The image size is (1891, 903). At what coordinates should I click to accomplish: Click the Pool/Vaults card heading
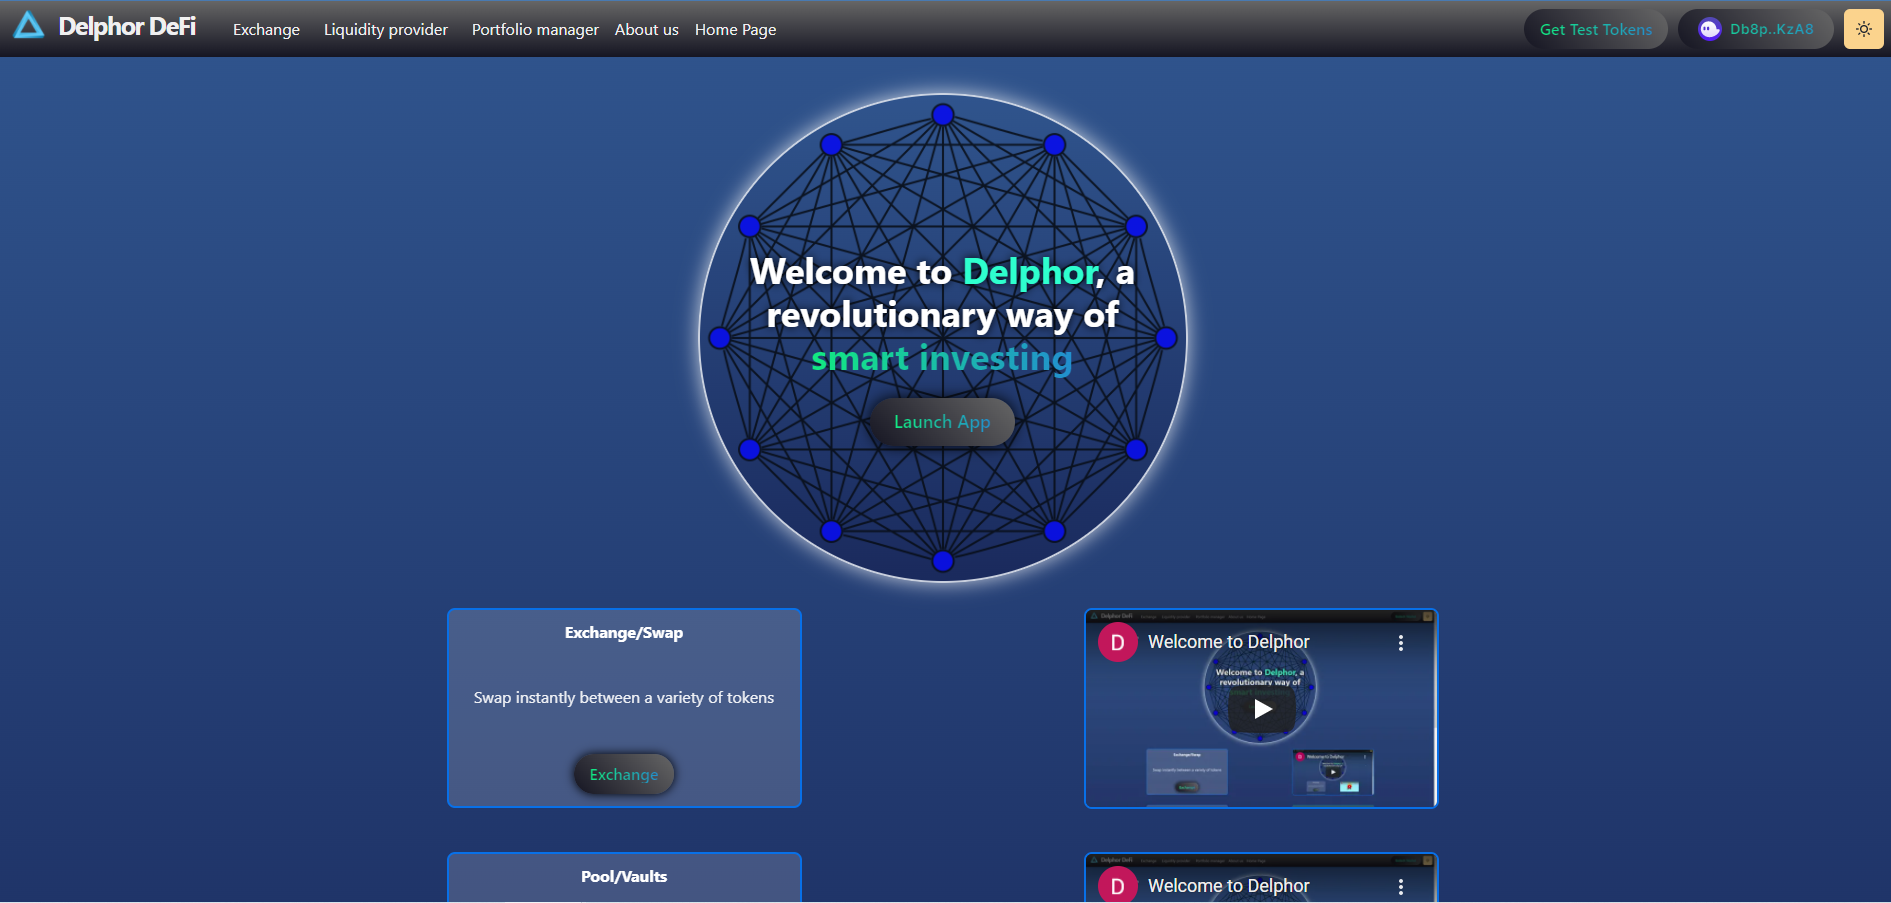[624, 877]
